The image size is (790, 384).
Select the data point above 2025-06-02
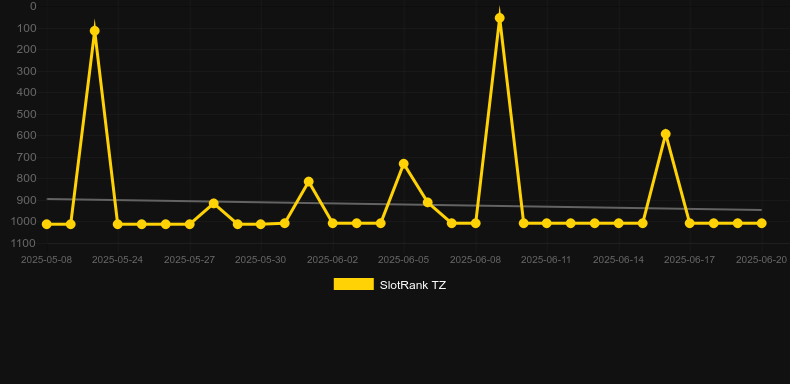coord(333,223)
